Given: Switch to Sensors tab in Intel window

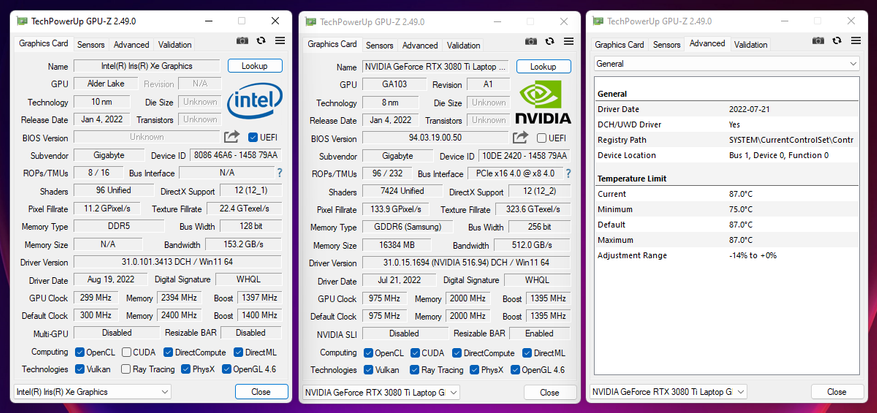Looking at the screenshot, I should [x=91, y=45].
